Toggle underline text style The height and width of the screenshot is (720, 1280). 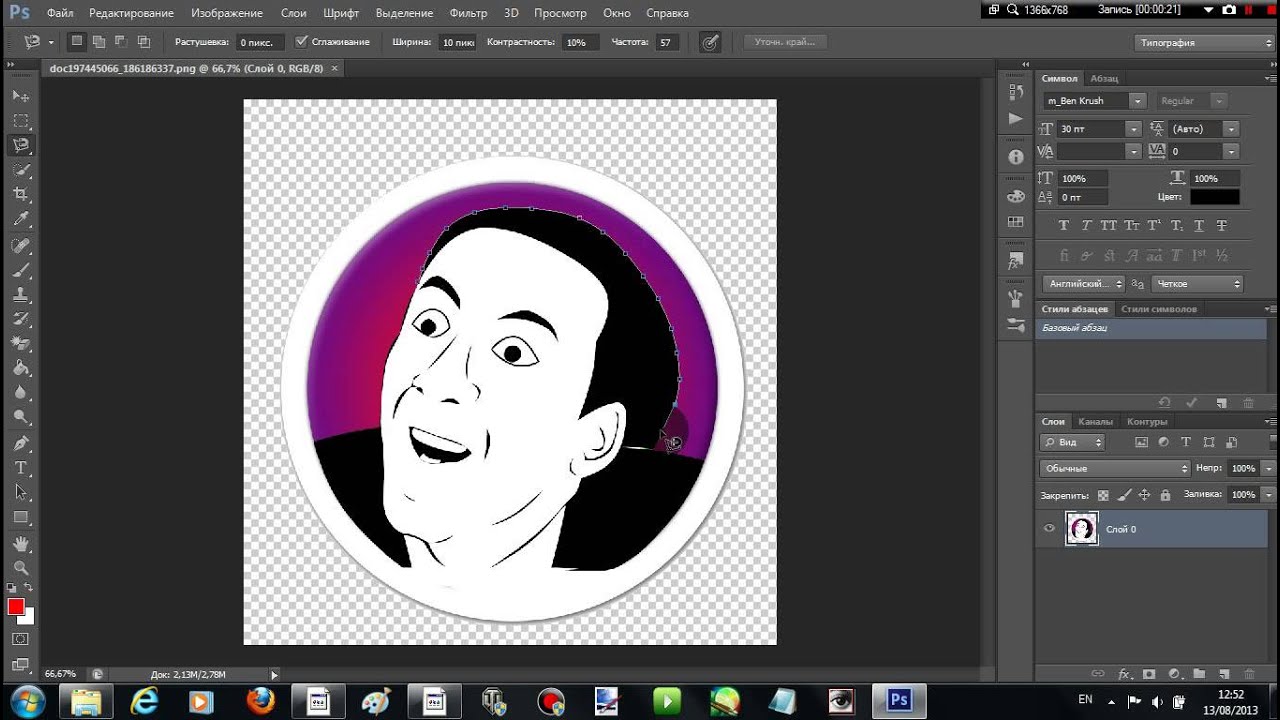click(x=1199, y=225)
